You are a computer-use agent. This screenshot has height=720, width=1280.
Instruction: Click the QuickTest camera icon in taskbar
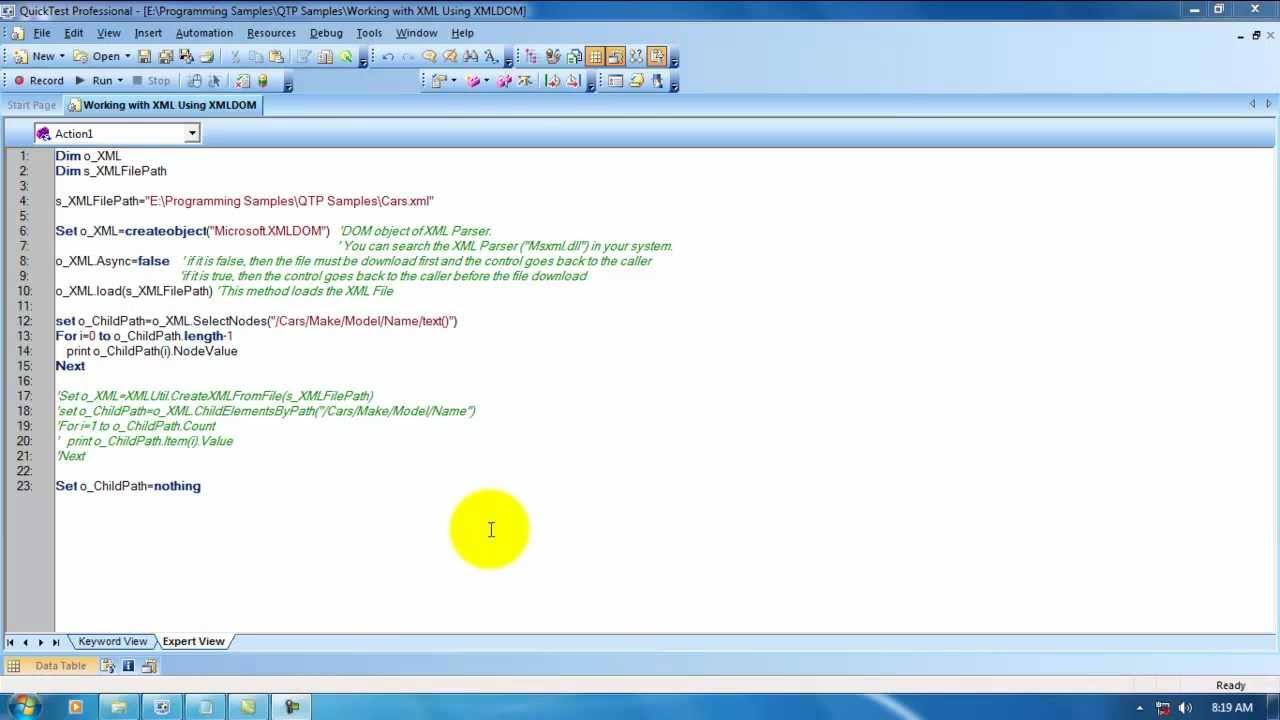291,707
